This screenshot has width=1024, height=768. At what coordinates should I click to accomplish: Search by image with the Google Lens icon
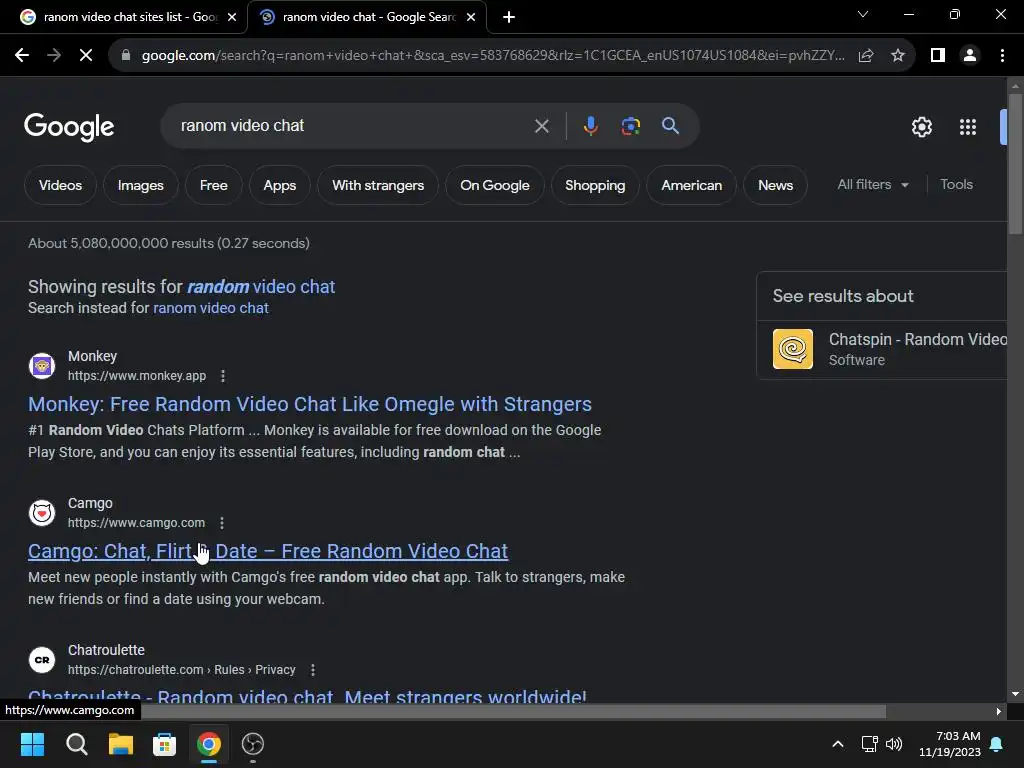630,126
